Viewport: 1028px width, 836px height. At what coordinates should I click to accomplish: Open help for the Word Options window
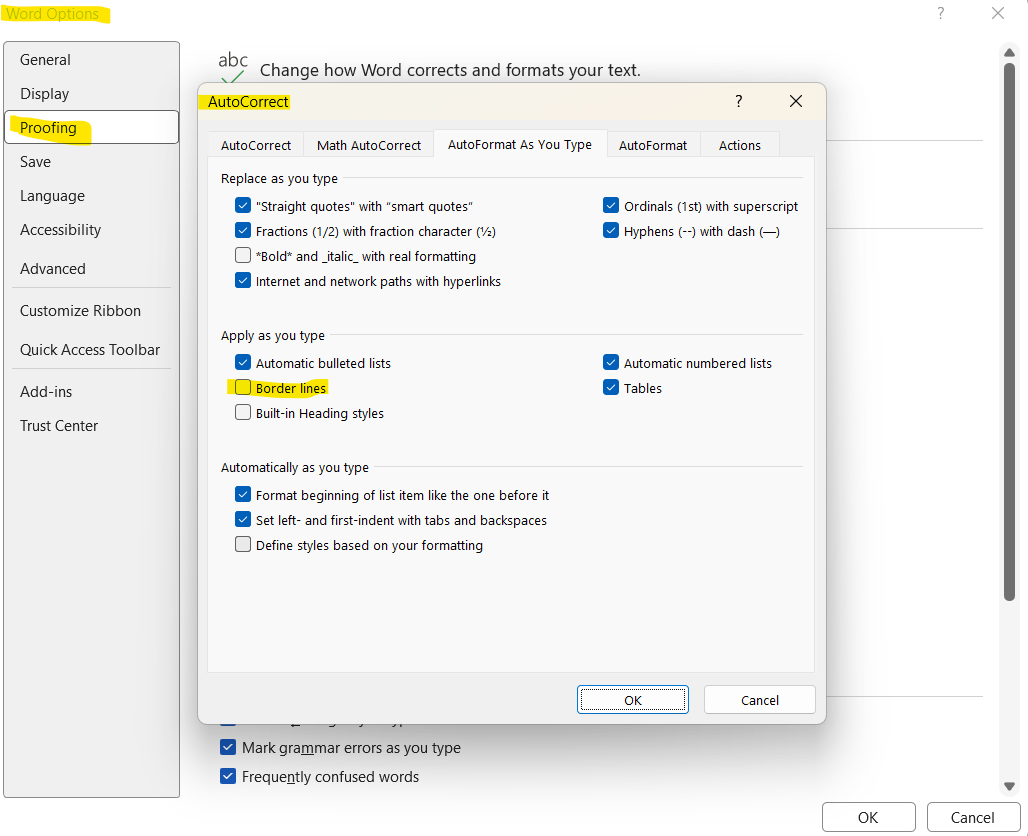(941, 13)
